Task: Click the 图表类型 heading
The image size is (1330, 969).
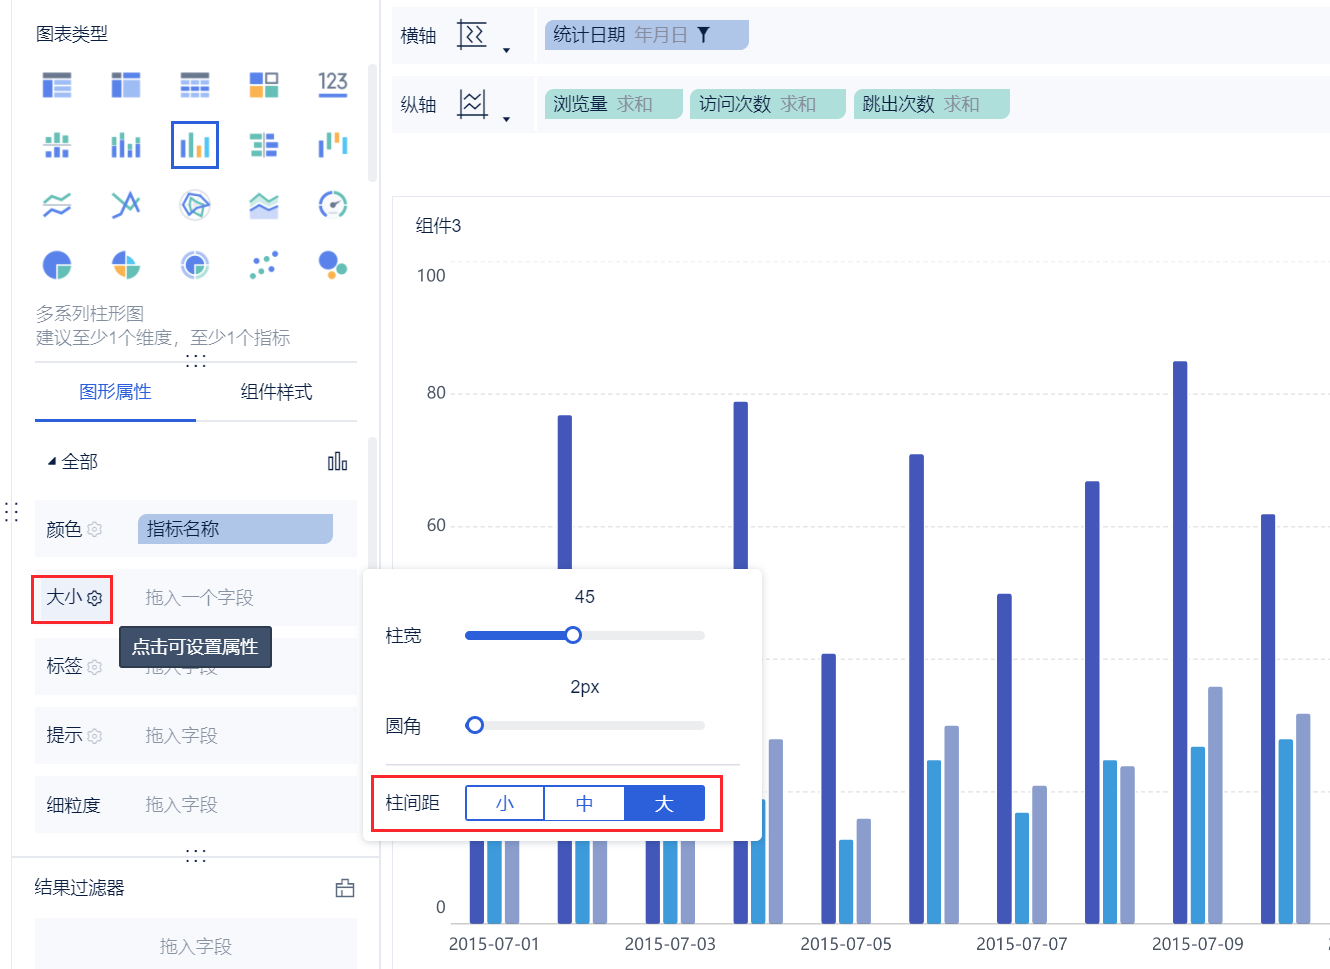Action: point(72,34)
